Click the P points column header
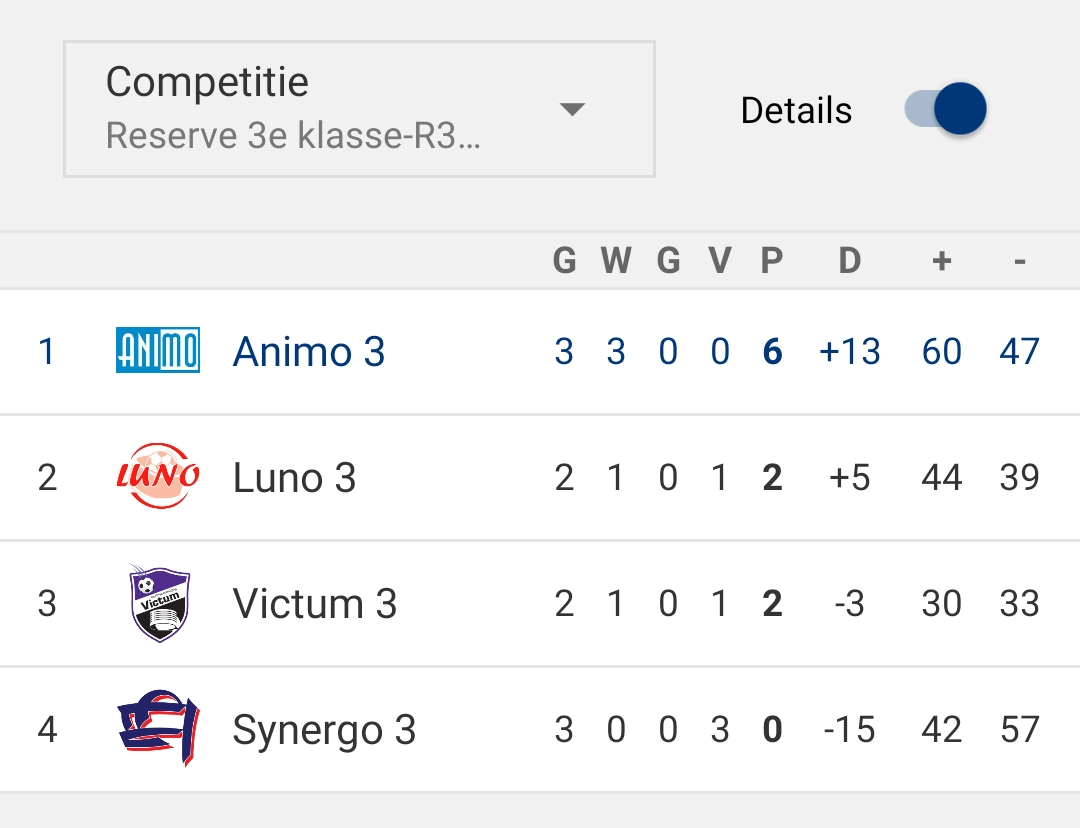Viewport: 1080px width, 828px height. (x=772, y=260)
